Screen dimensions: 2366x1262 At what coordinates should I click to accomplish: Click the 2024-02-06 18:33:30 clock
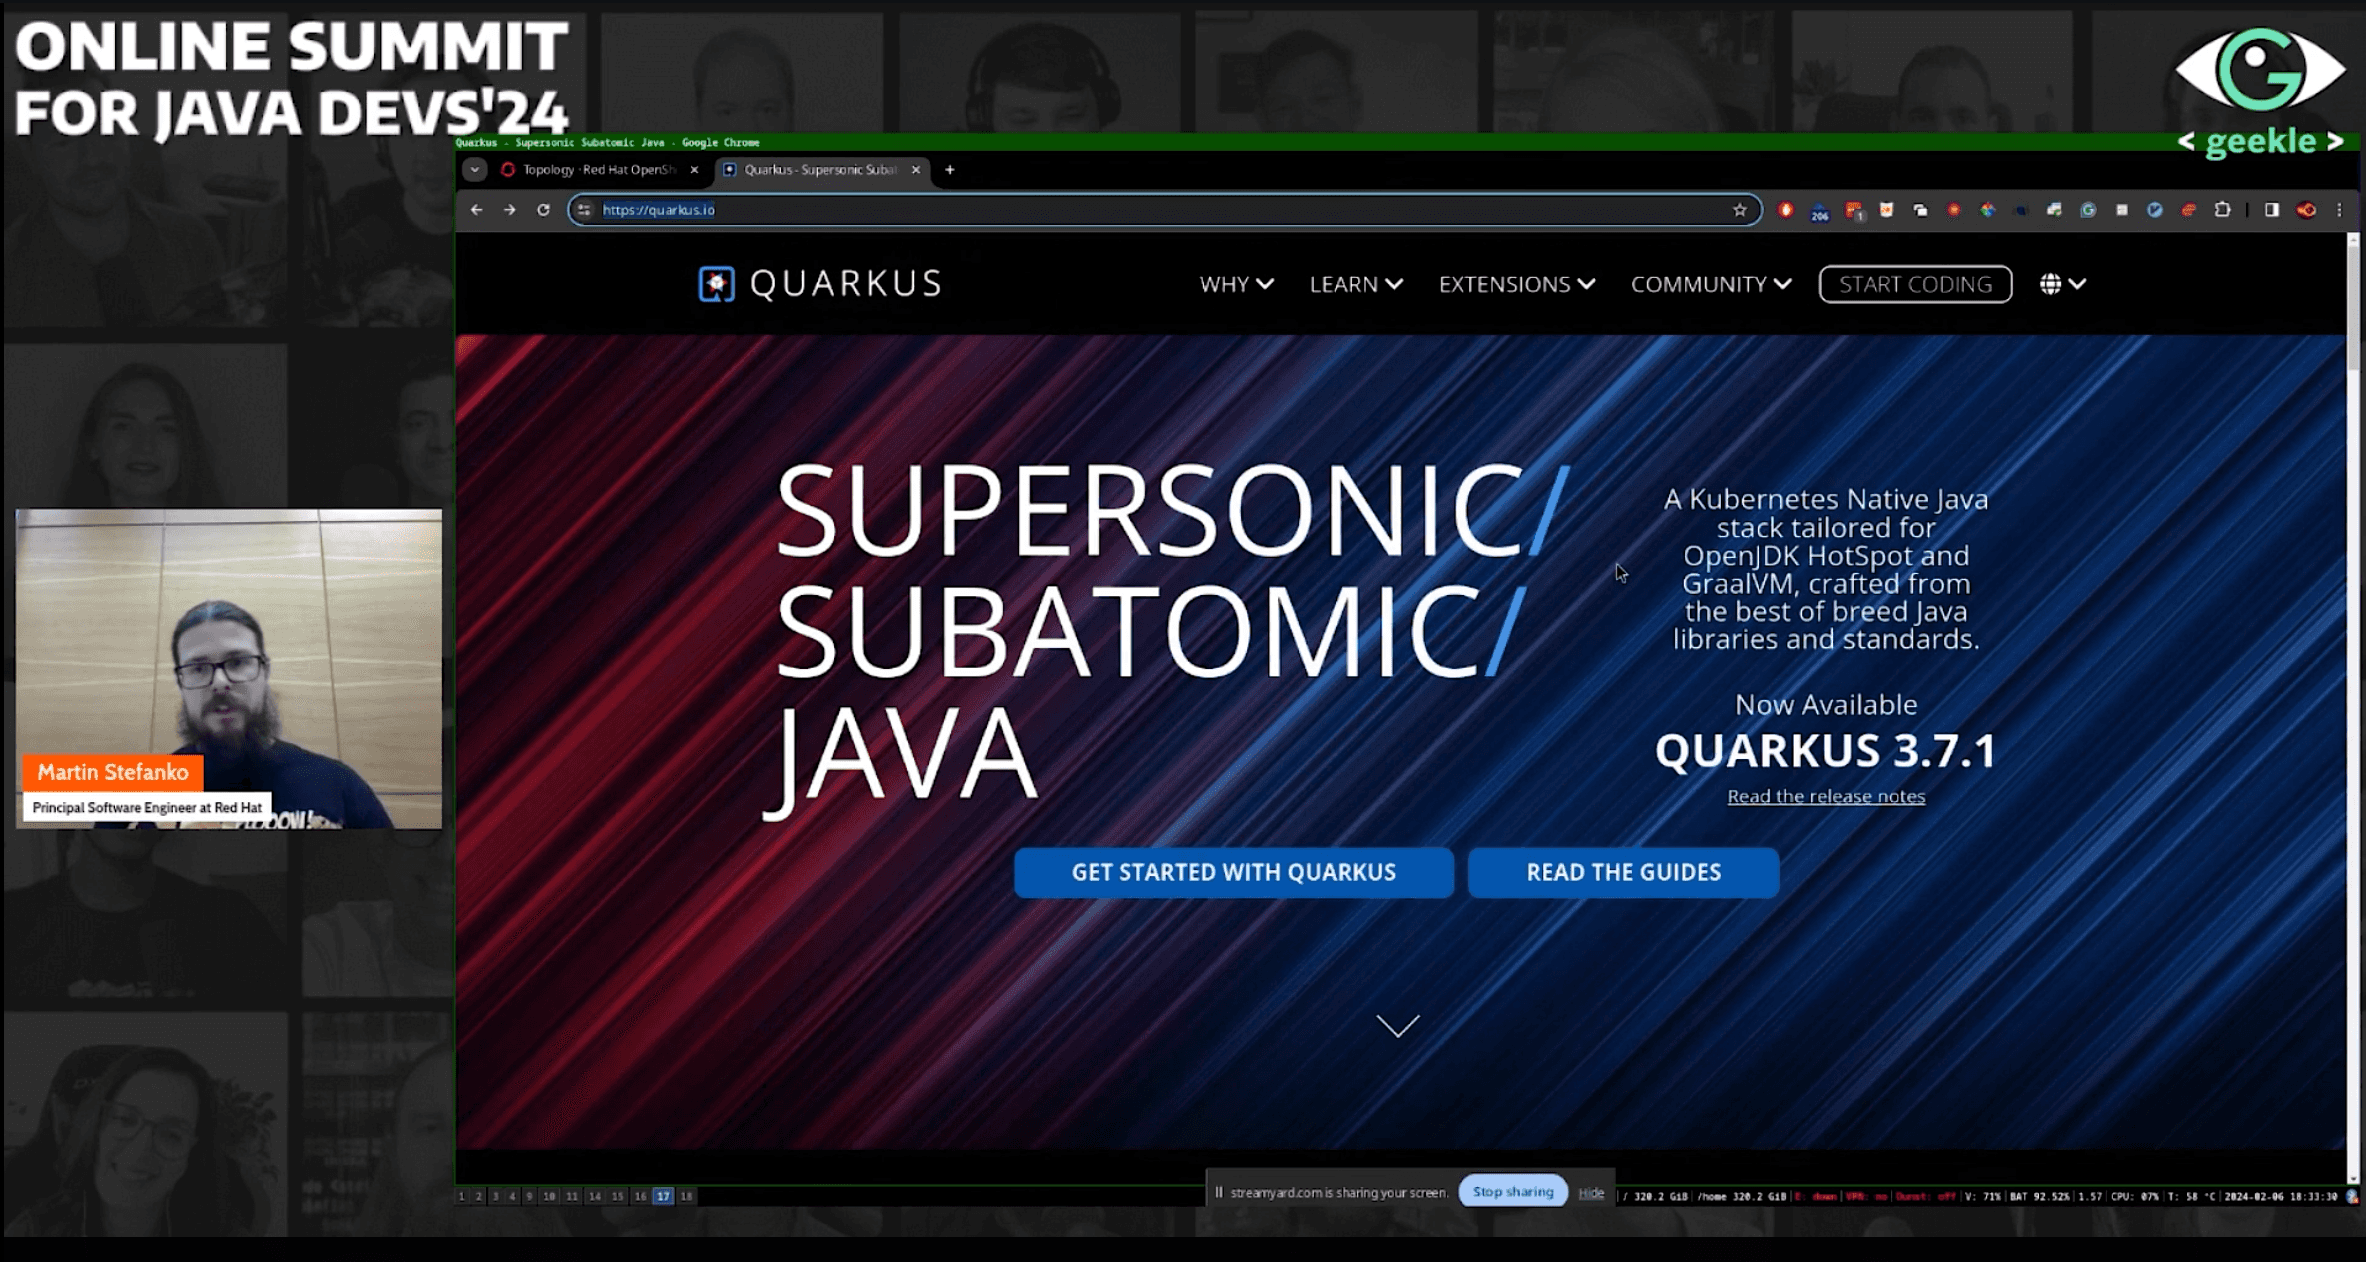[x=2281, y=1196]
